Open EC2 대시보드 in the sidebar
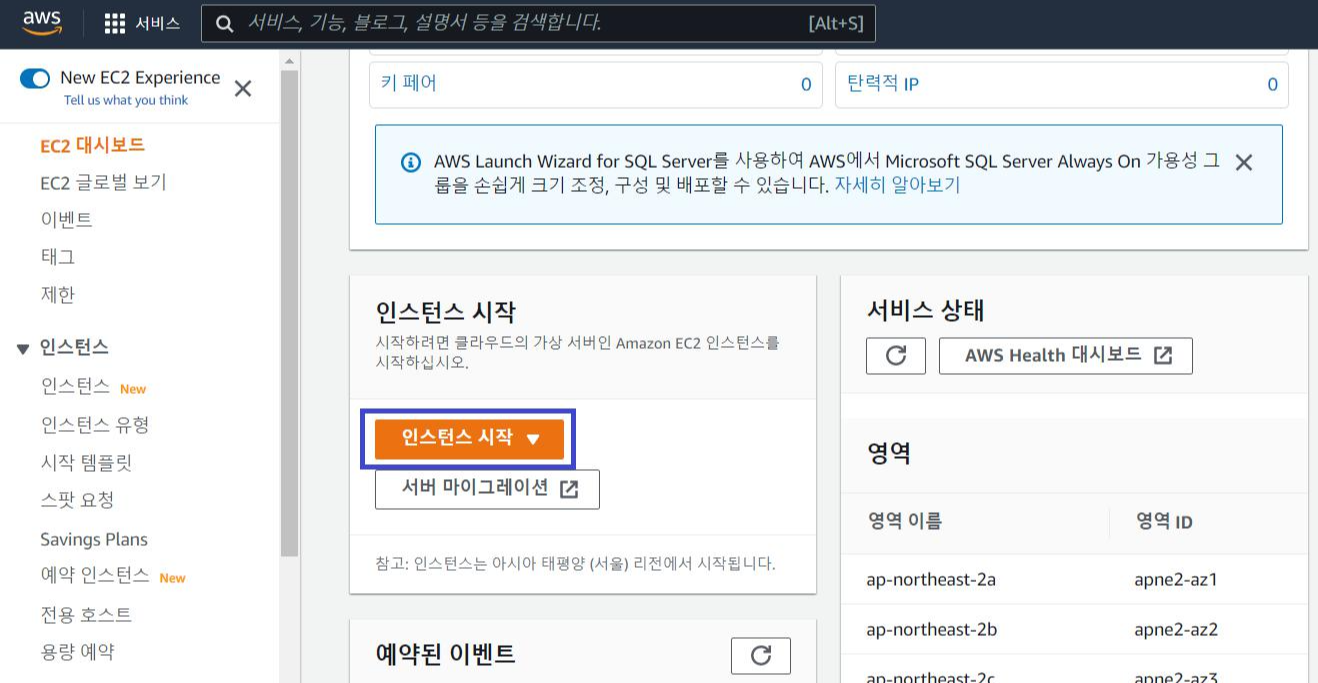The height and width of the screenshot is (683, 1318). coord(93,145)
